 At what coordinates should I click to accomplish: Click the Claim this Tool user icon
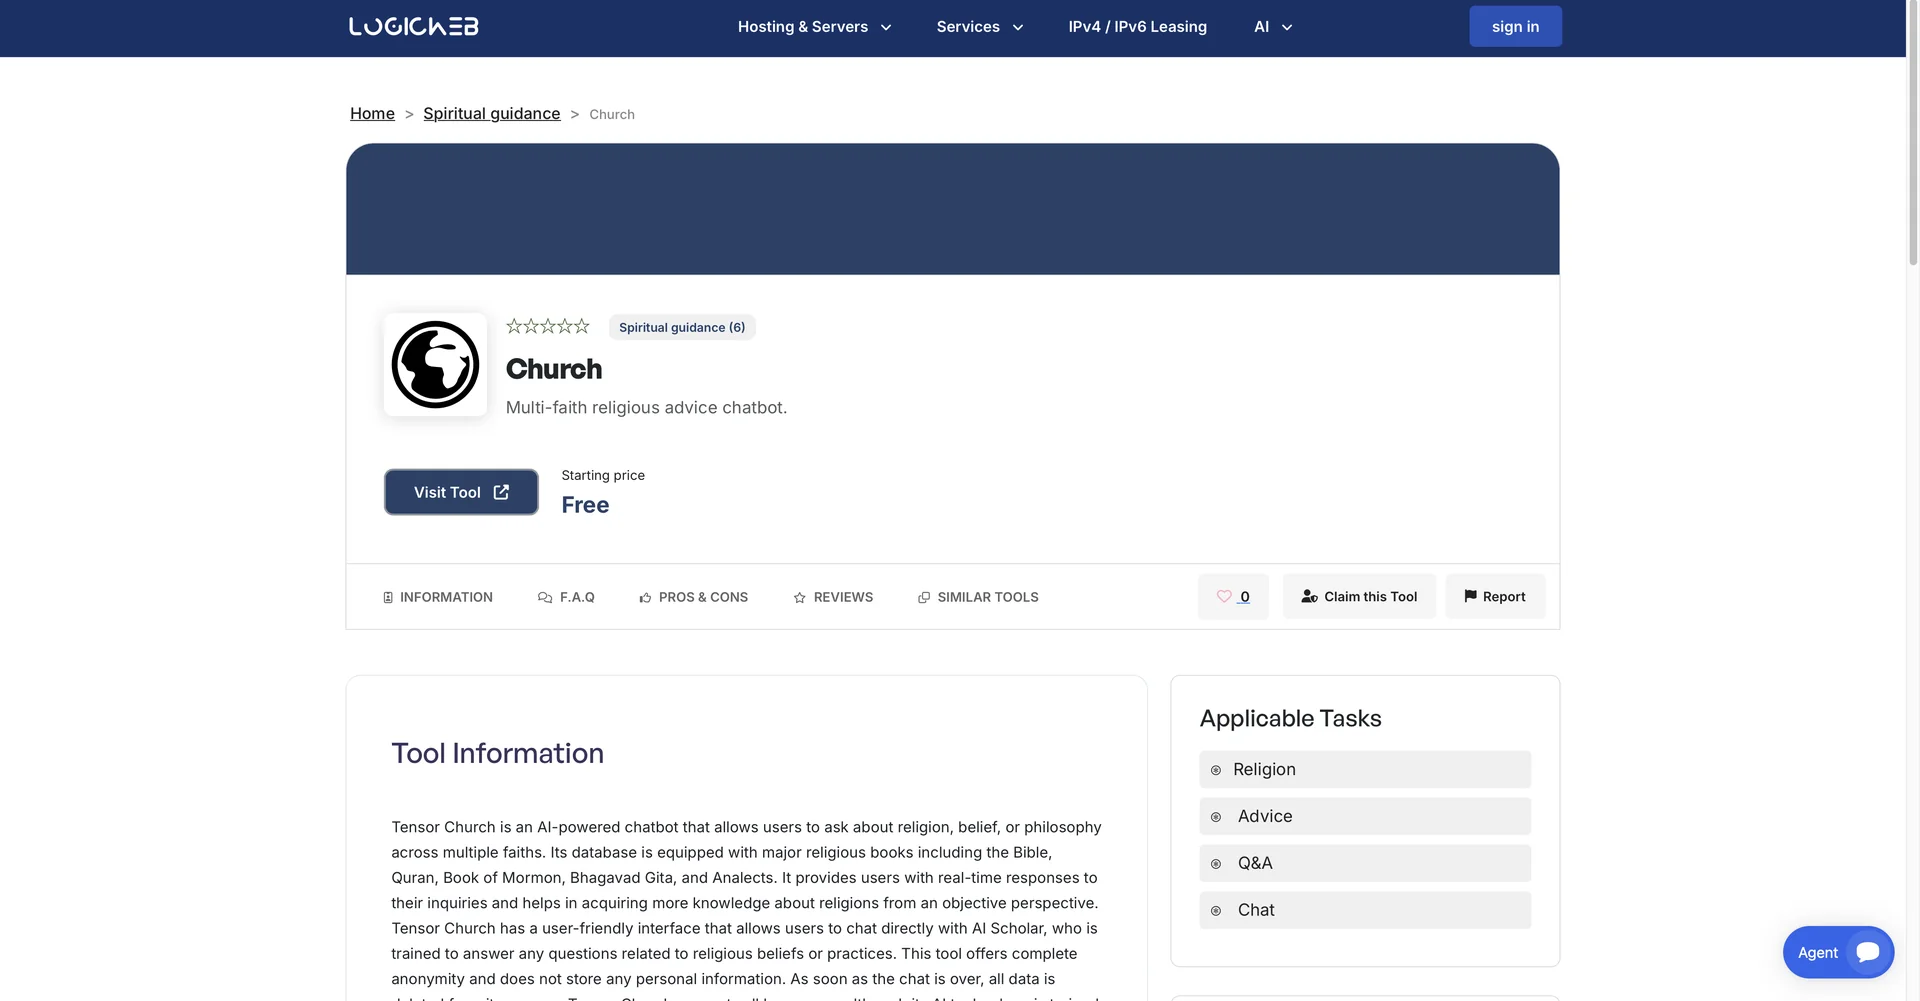1309,596
